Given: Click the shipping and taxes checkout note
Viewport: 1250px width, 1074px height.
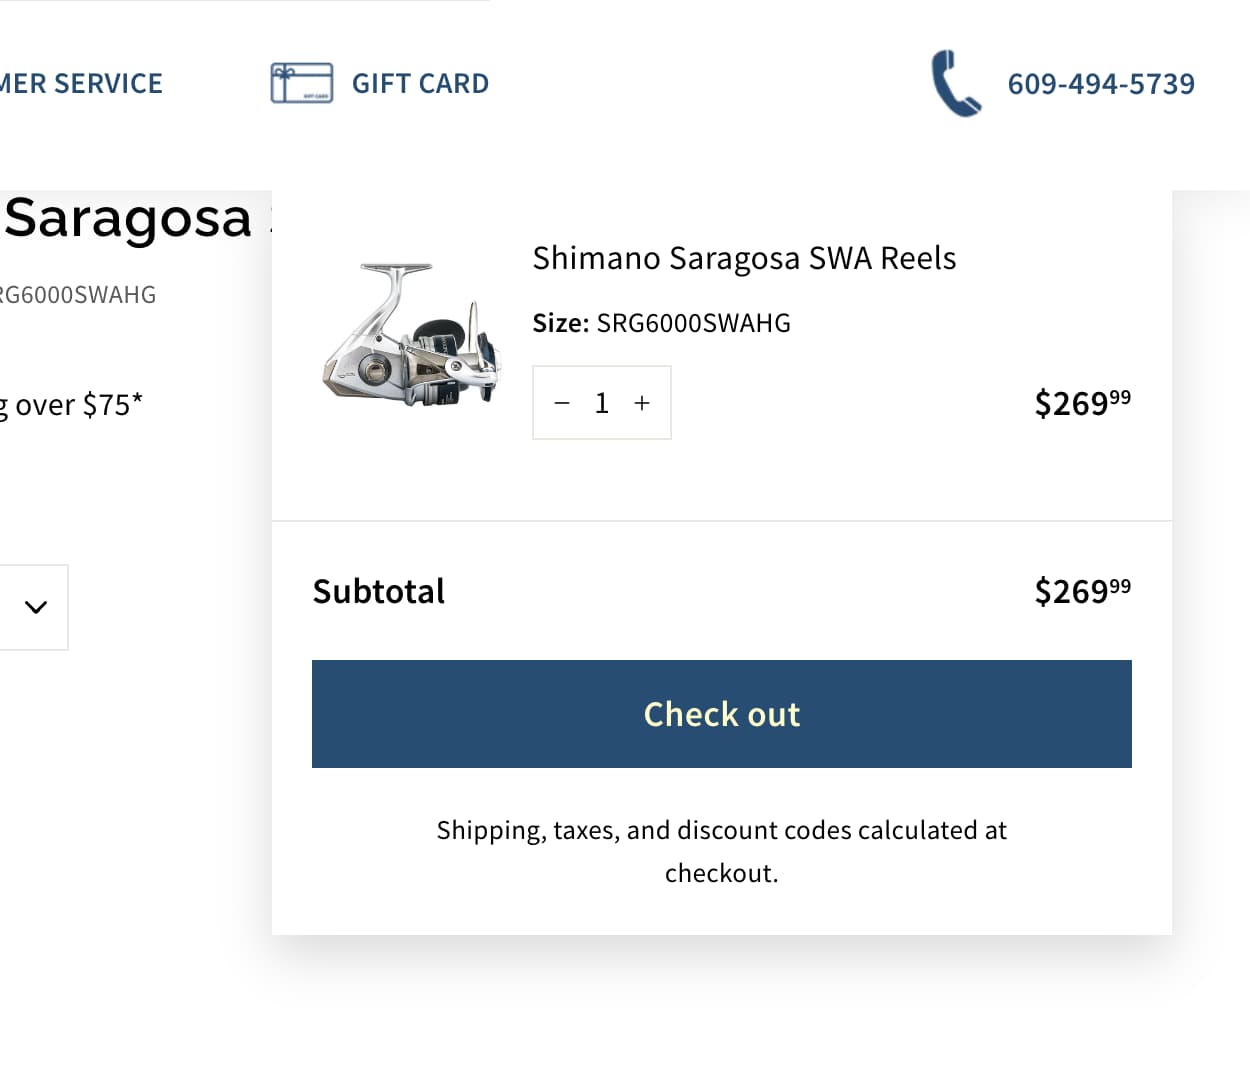Looking at the screenshot, I should [722, 851].
